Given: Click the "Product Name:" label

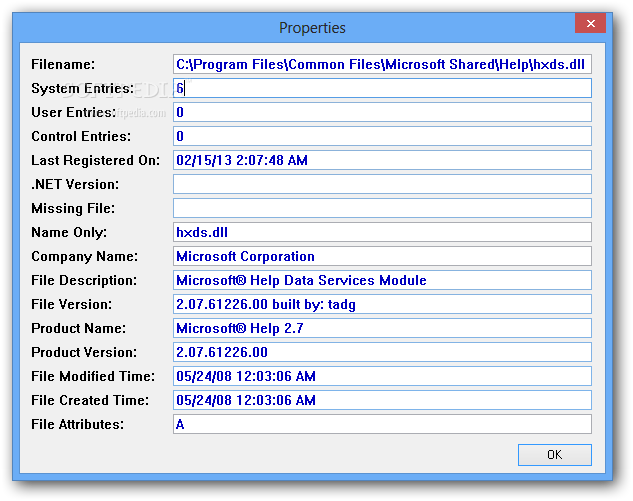Looking at the screenshot, I should (78, 328).
